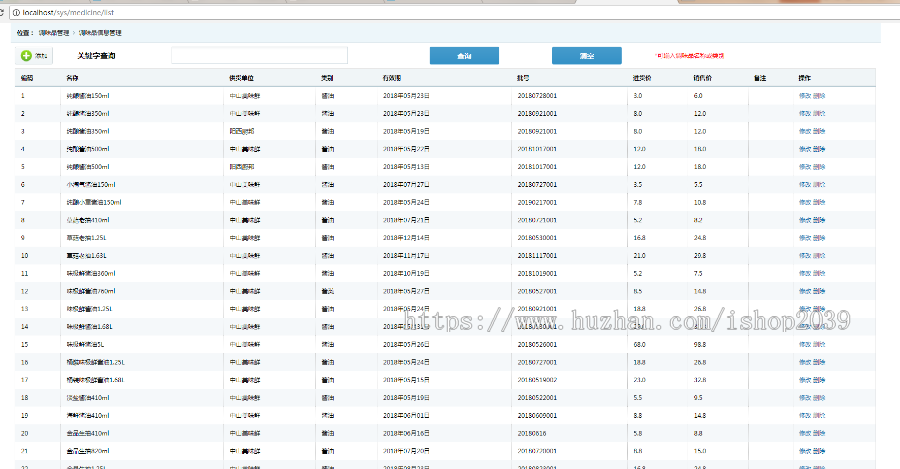
Task: Click the 进货价 column header
Action: (x=642, y=78)
